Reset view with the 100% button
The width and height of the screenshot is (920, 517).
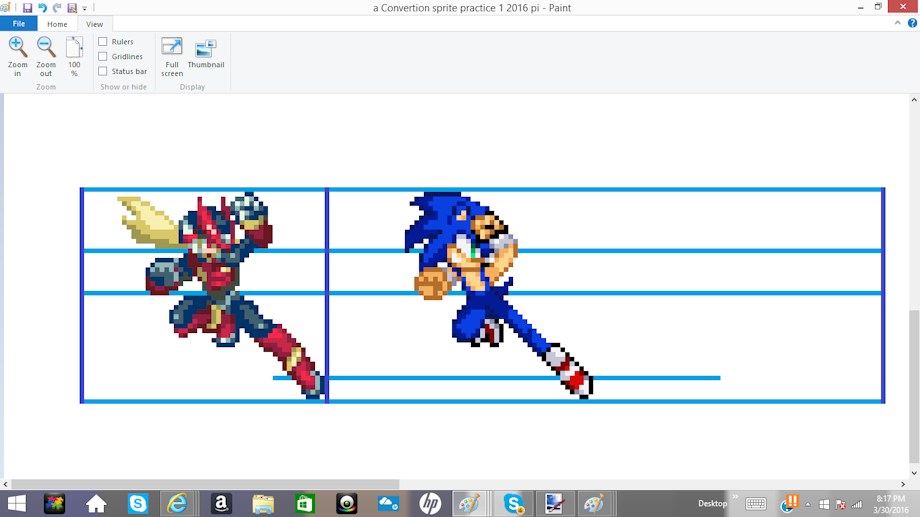(x=74, y=56)
